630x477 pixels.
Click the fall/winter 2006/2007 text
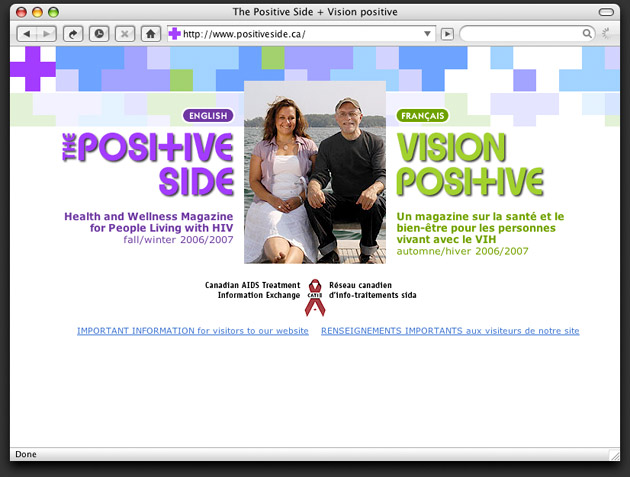click(178, 240)
